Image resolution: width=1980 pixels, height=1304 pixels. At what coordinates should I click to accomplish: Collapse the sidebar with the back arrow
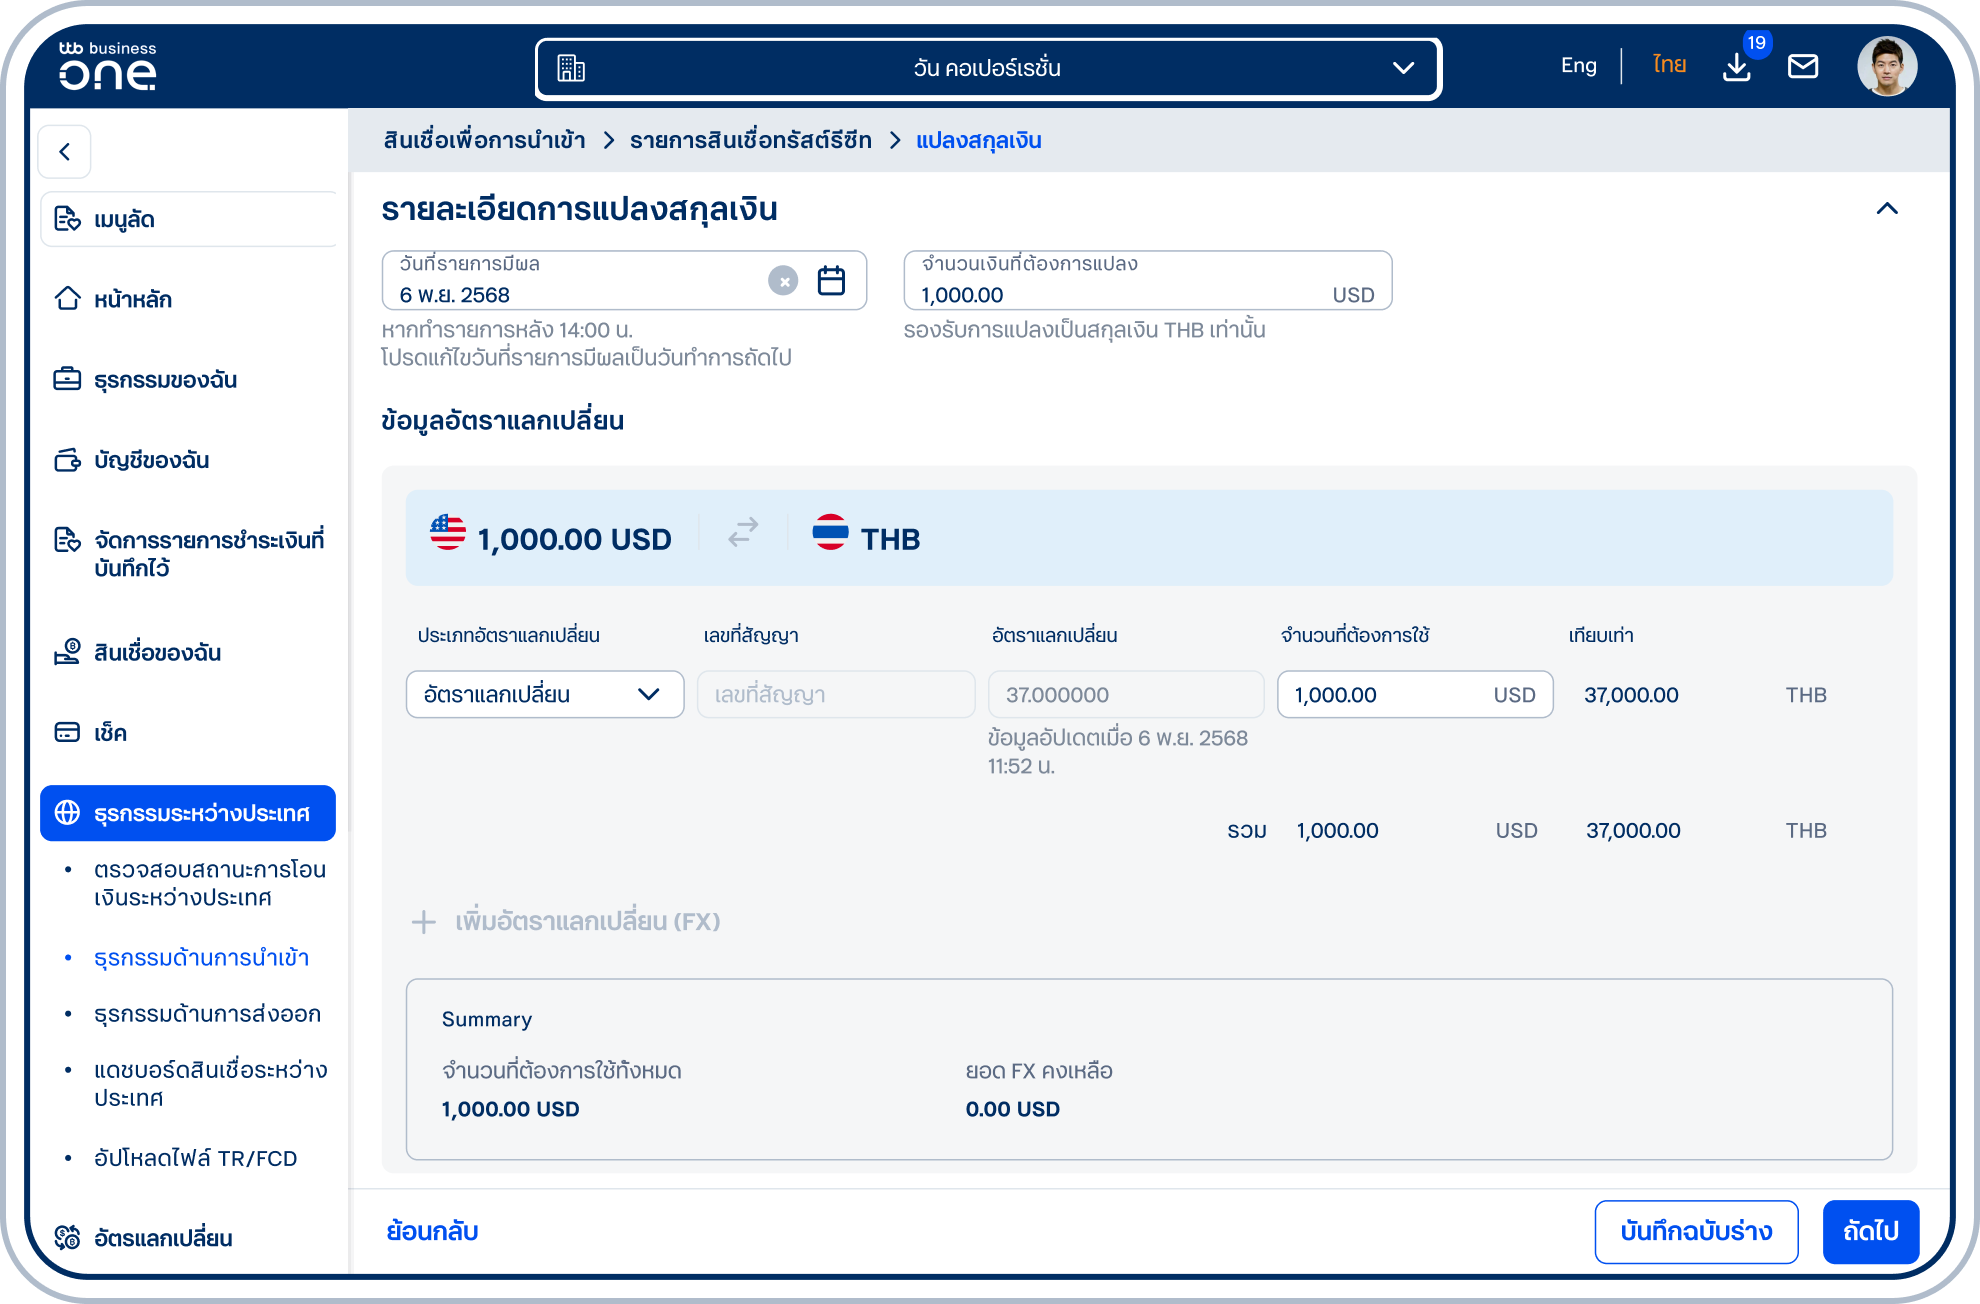[x=65, y=152]
